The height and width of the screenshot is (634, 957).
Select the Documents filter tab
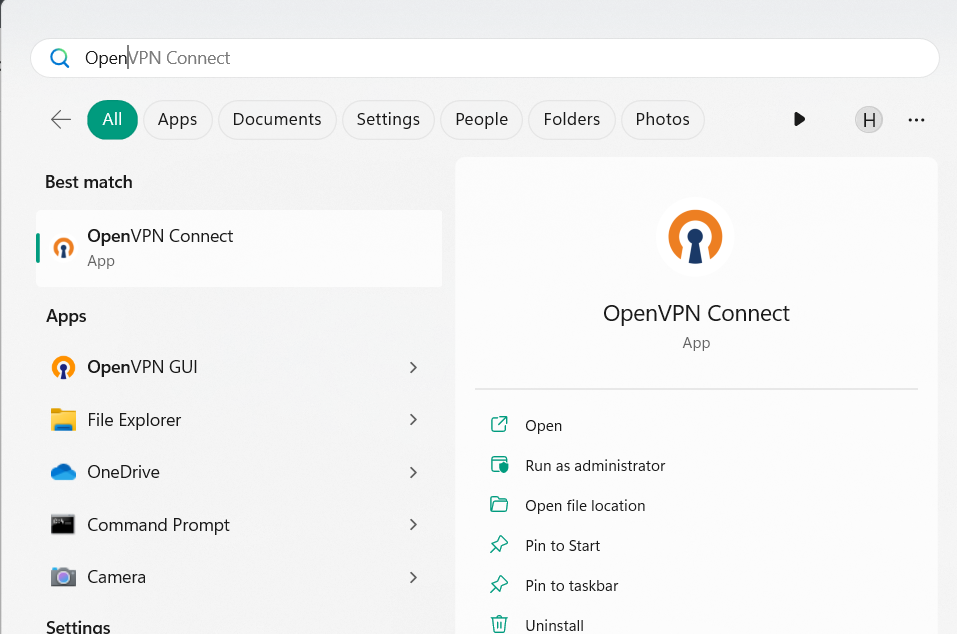(277, 119)
